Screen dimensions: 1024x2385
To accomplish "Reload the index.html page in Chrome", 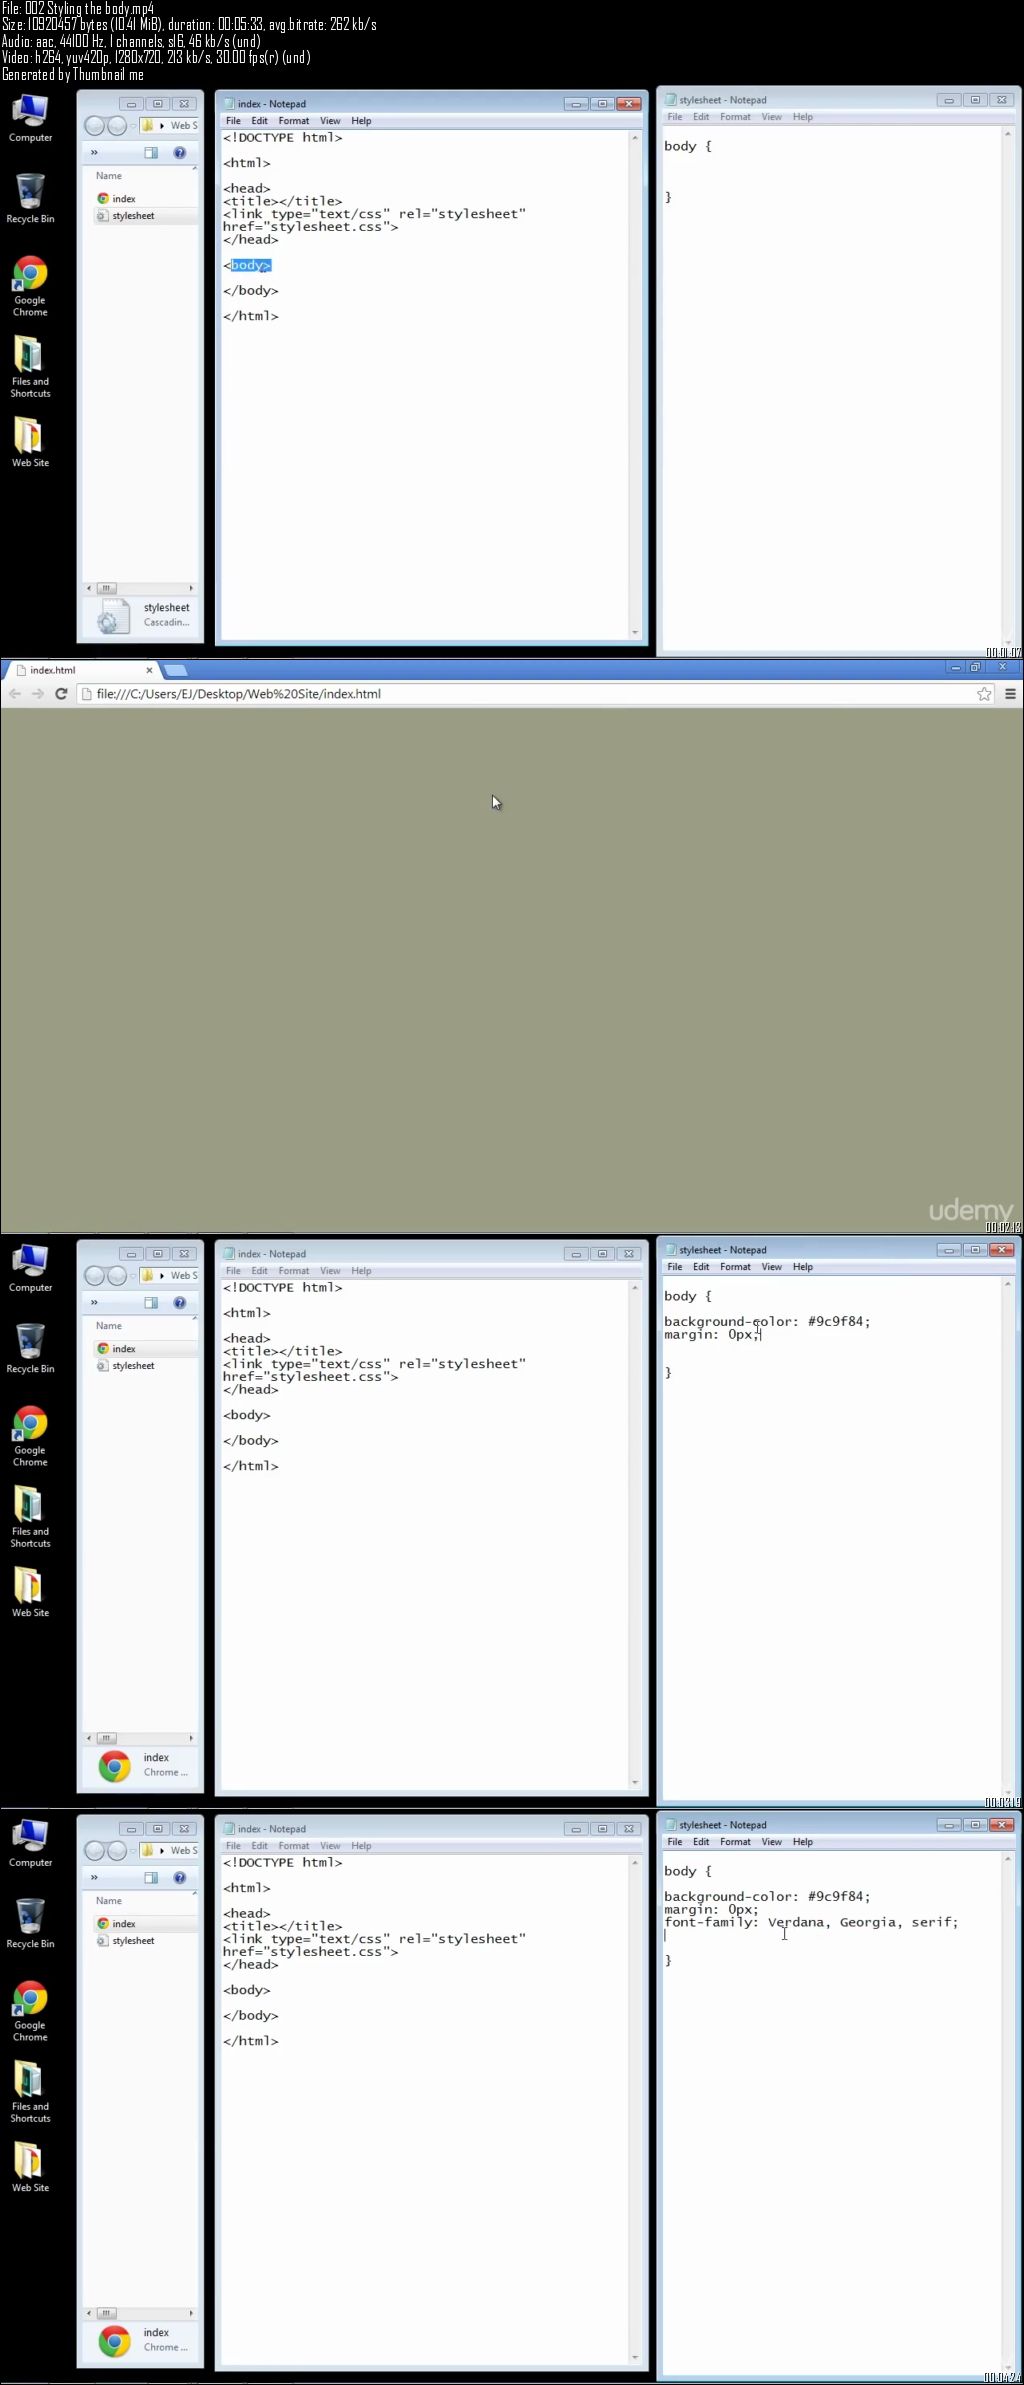I will coord(61,694).
